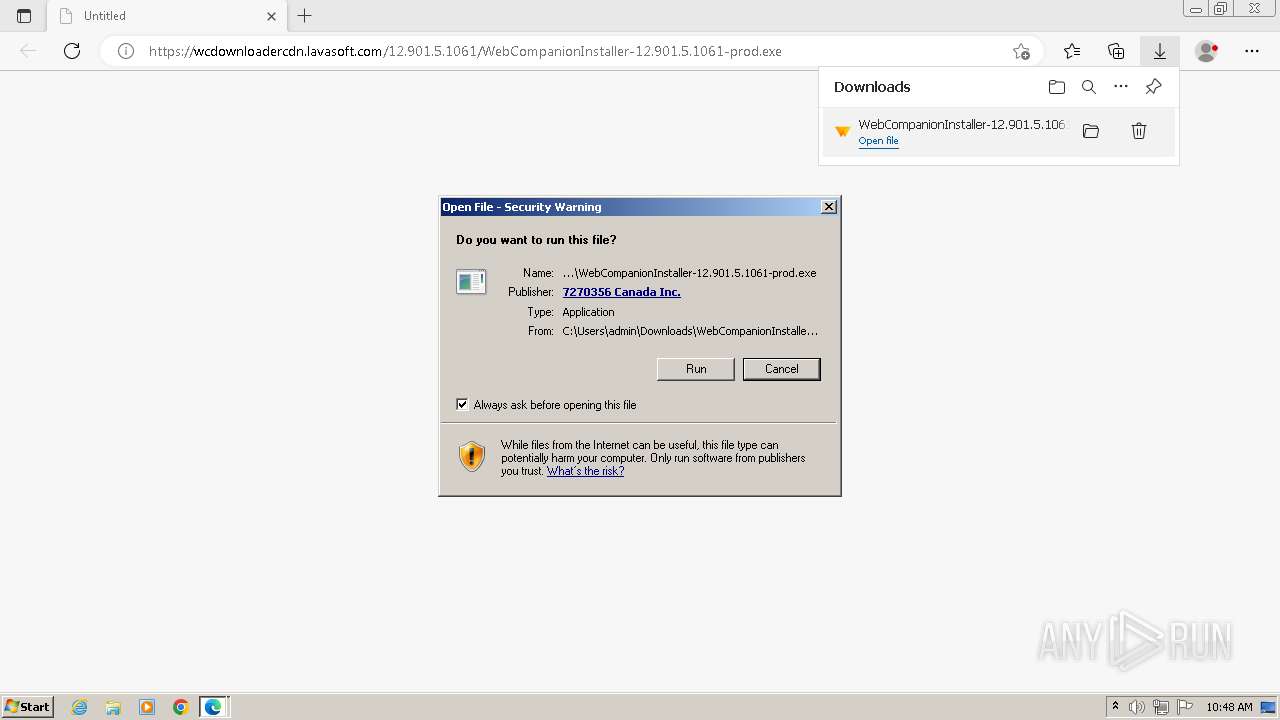Image resolution: width=1280 pixels, height=720 pixels.
Task: Click the application file icon in dialog
Action: tap(471, 282)
